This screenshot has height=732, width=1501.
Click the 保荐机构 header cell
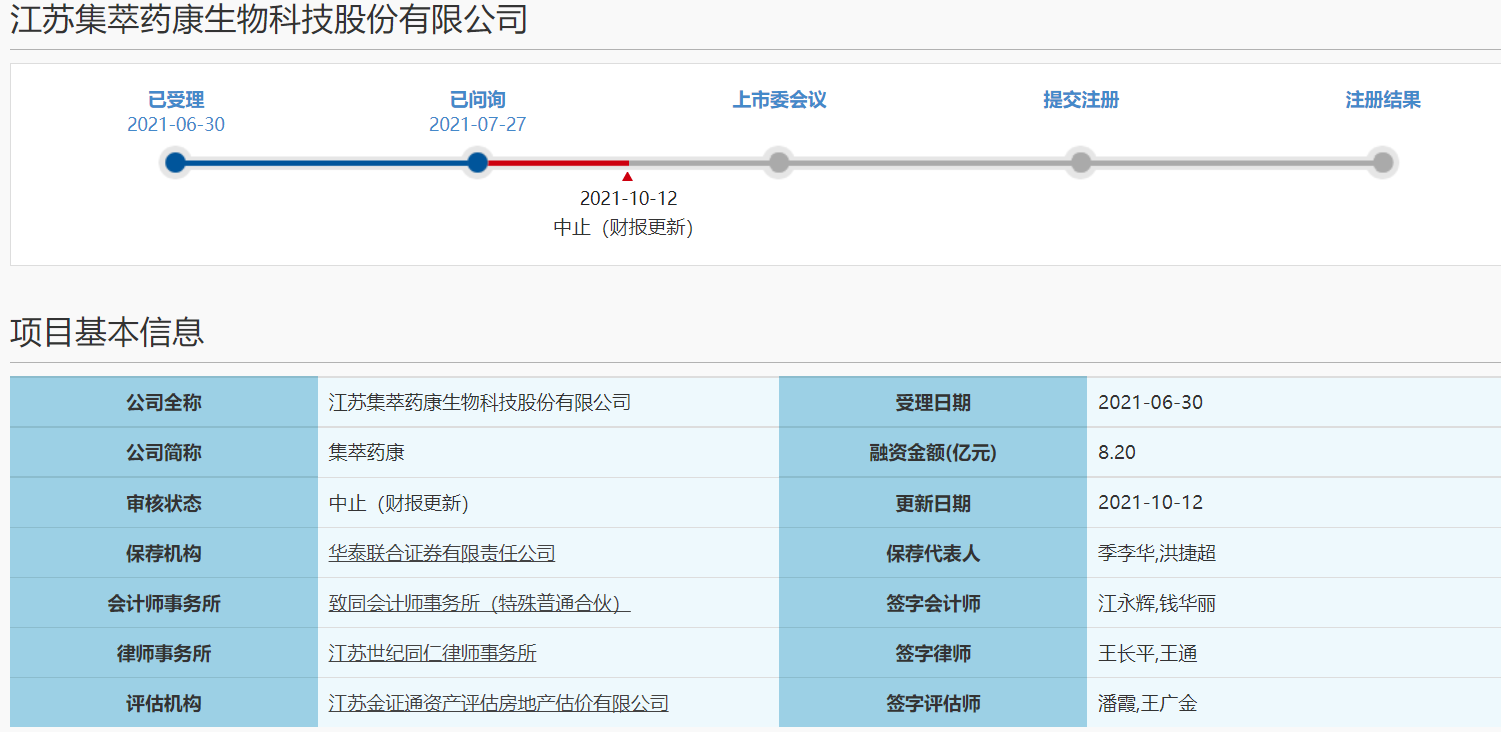[x=164, y=553]
